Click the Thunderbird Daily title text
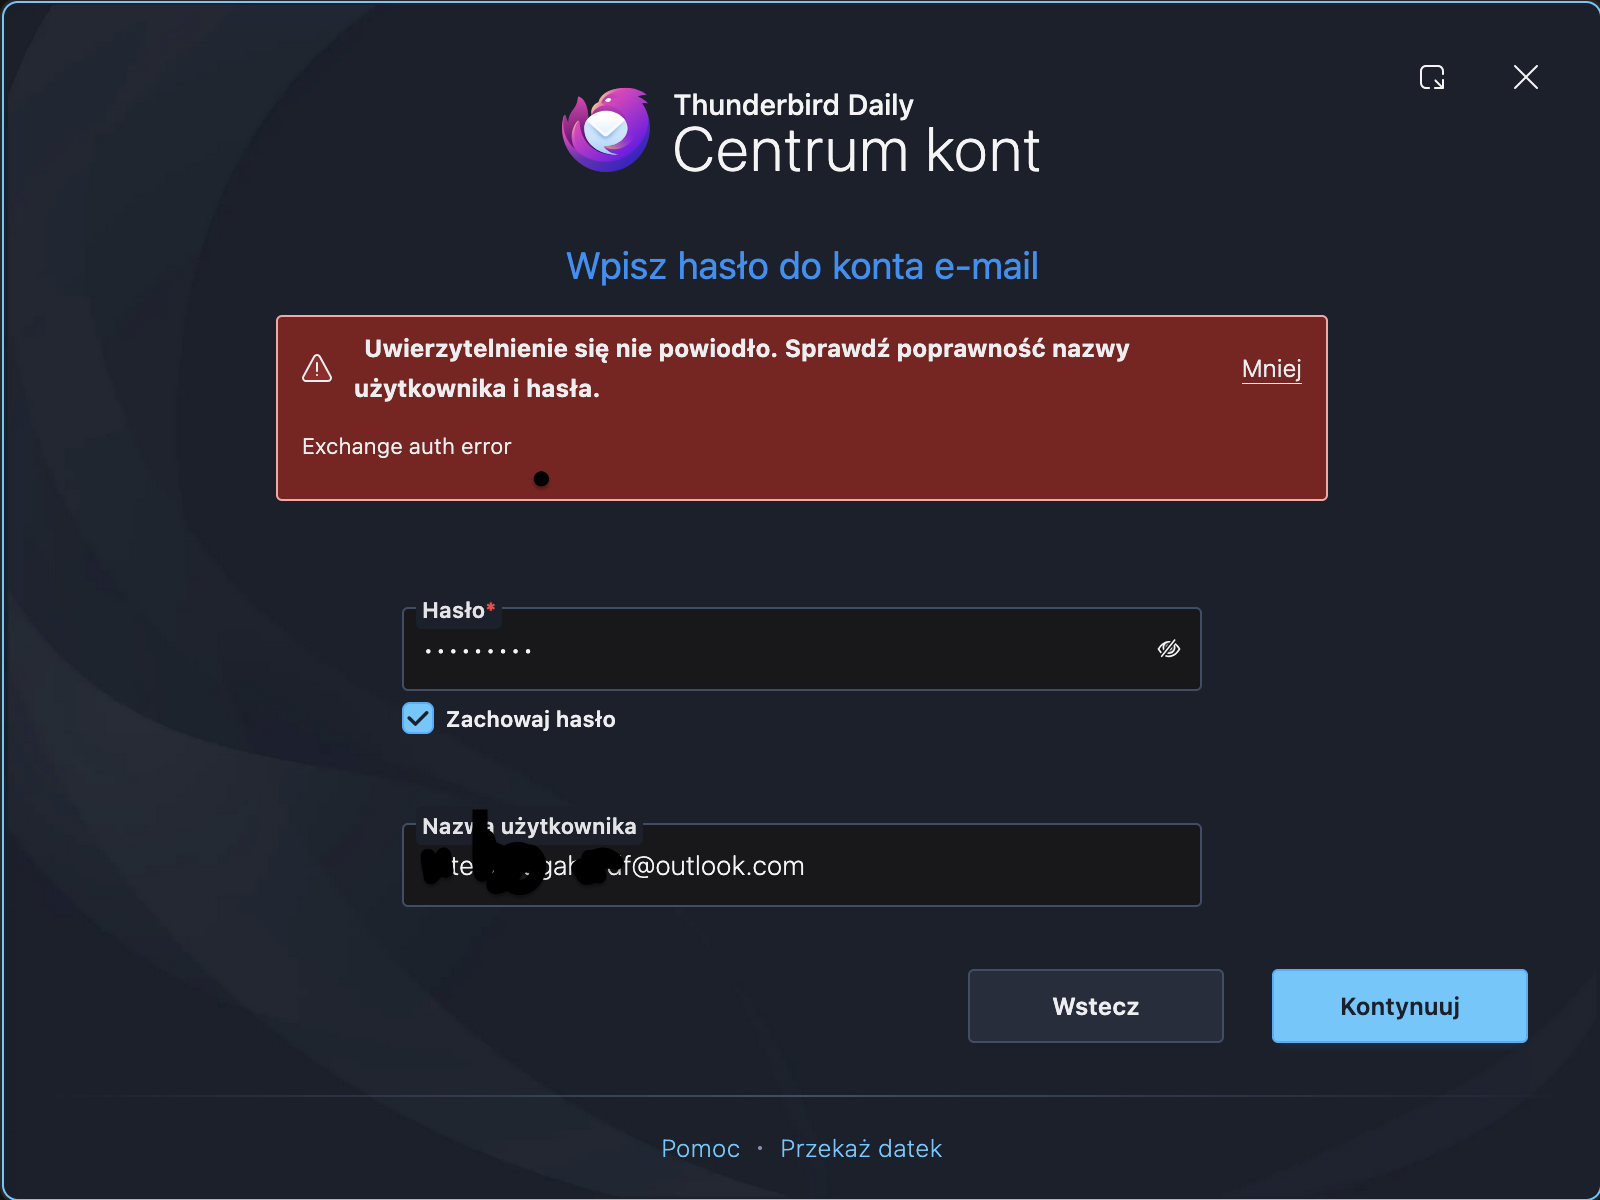Viewport: 1600px width, 1200px height. (x=794, y=104)
